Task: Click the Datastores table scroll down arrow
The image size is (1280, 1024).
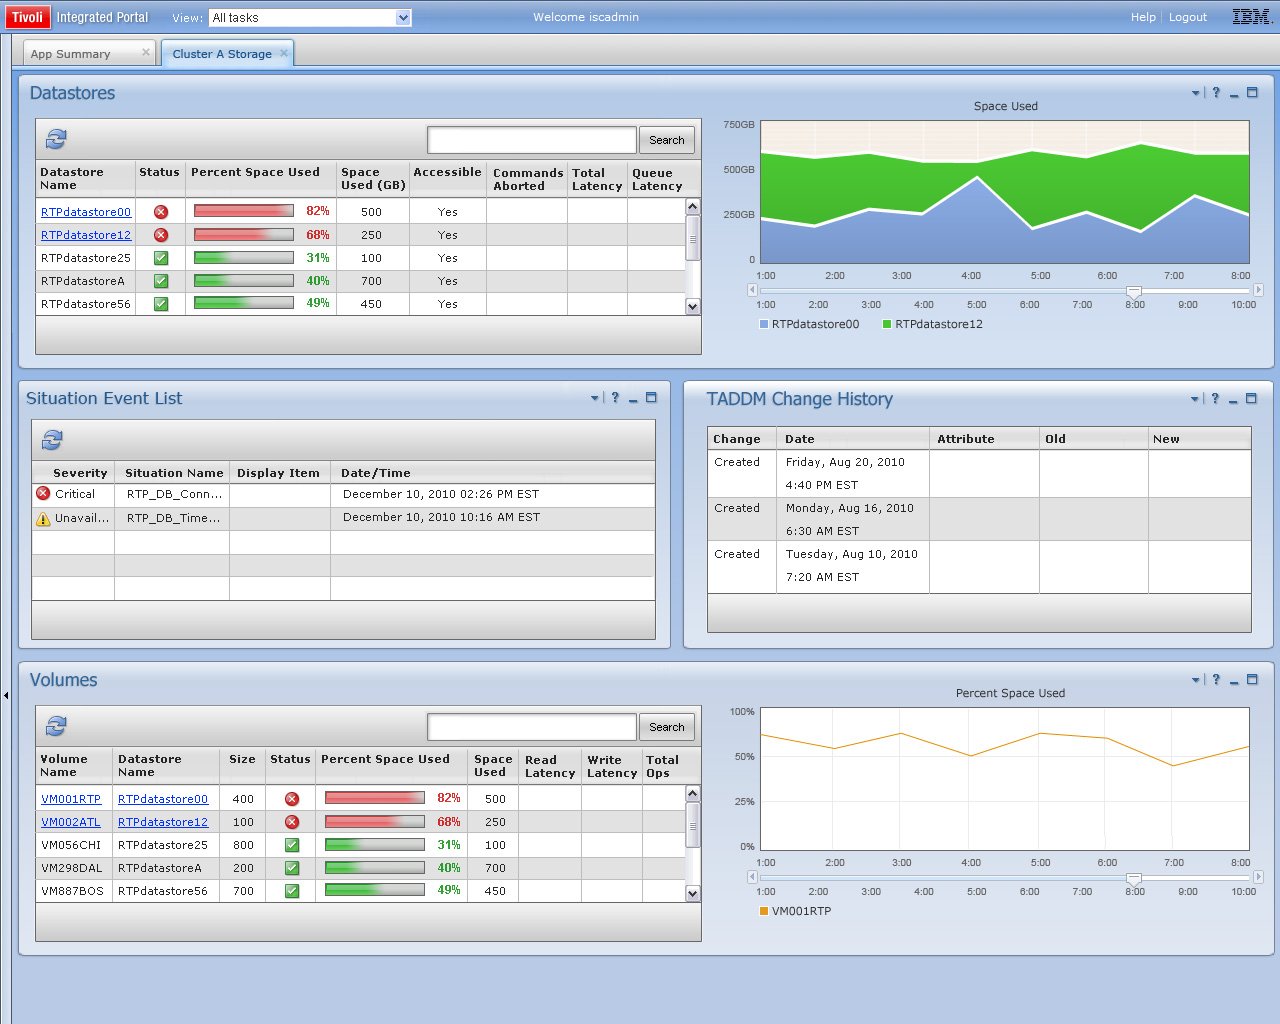Action: tap(693, 307)
